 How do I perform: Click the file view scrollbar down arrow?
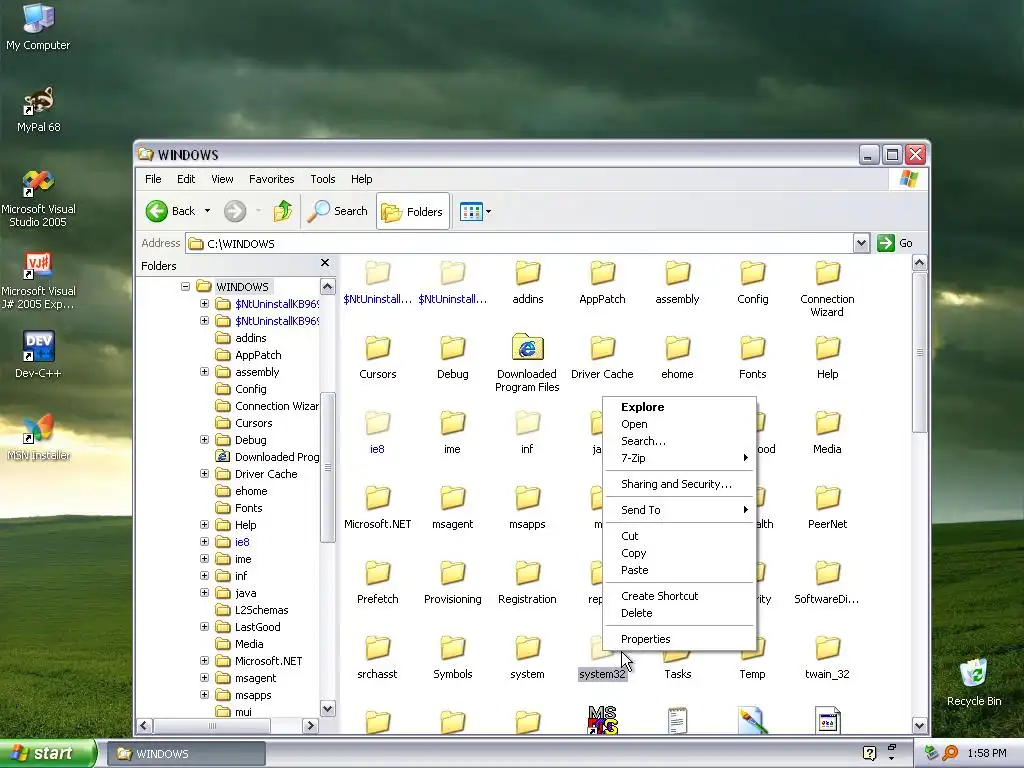[920, 725]
